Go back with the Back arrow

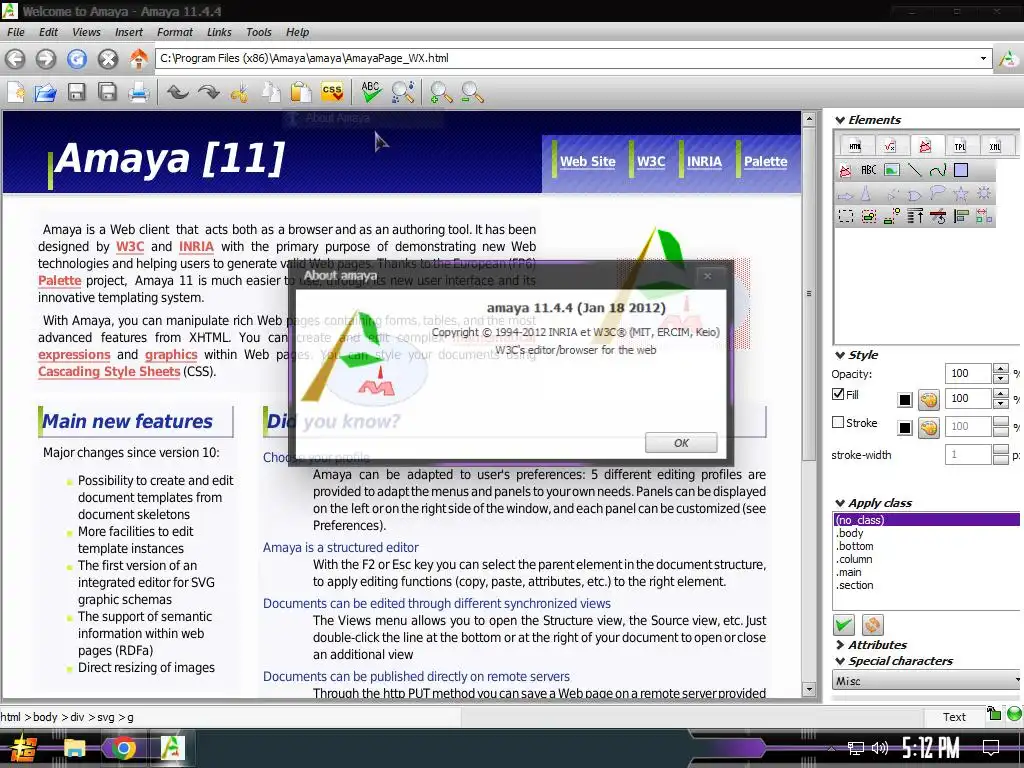16,59
